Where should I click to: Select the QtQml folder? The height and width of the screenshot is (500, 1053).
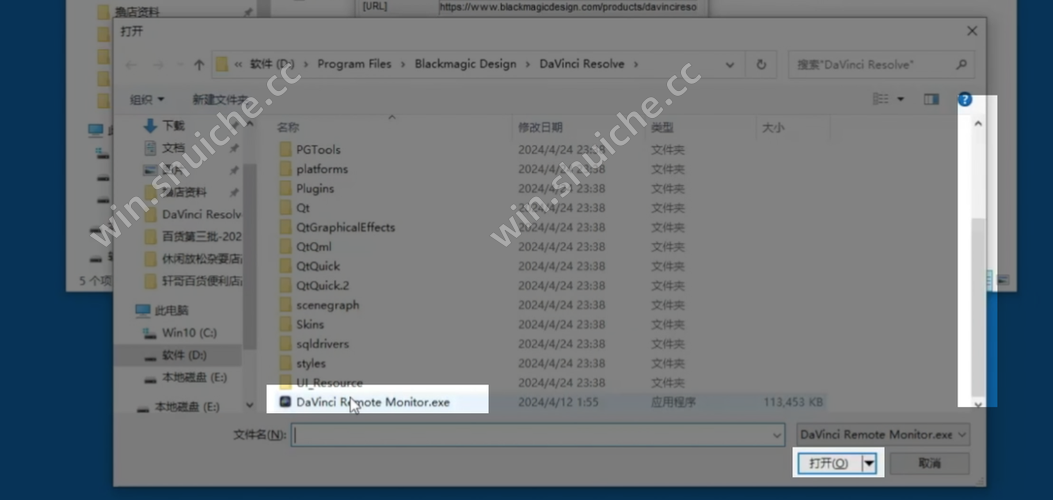(x=314, y=247)
